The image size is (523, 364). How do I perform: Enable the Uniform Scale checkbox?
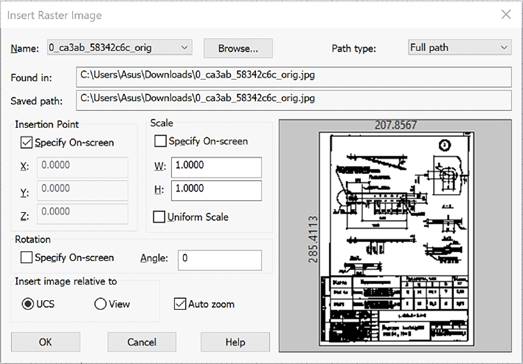pyautogui.click(x=159, y=217)
